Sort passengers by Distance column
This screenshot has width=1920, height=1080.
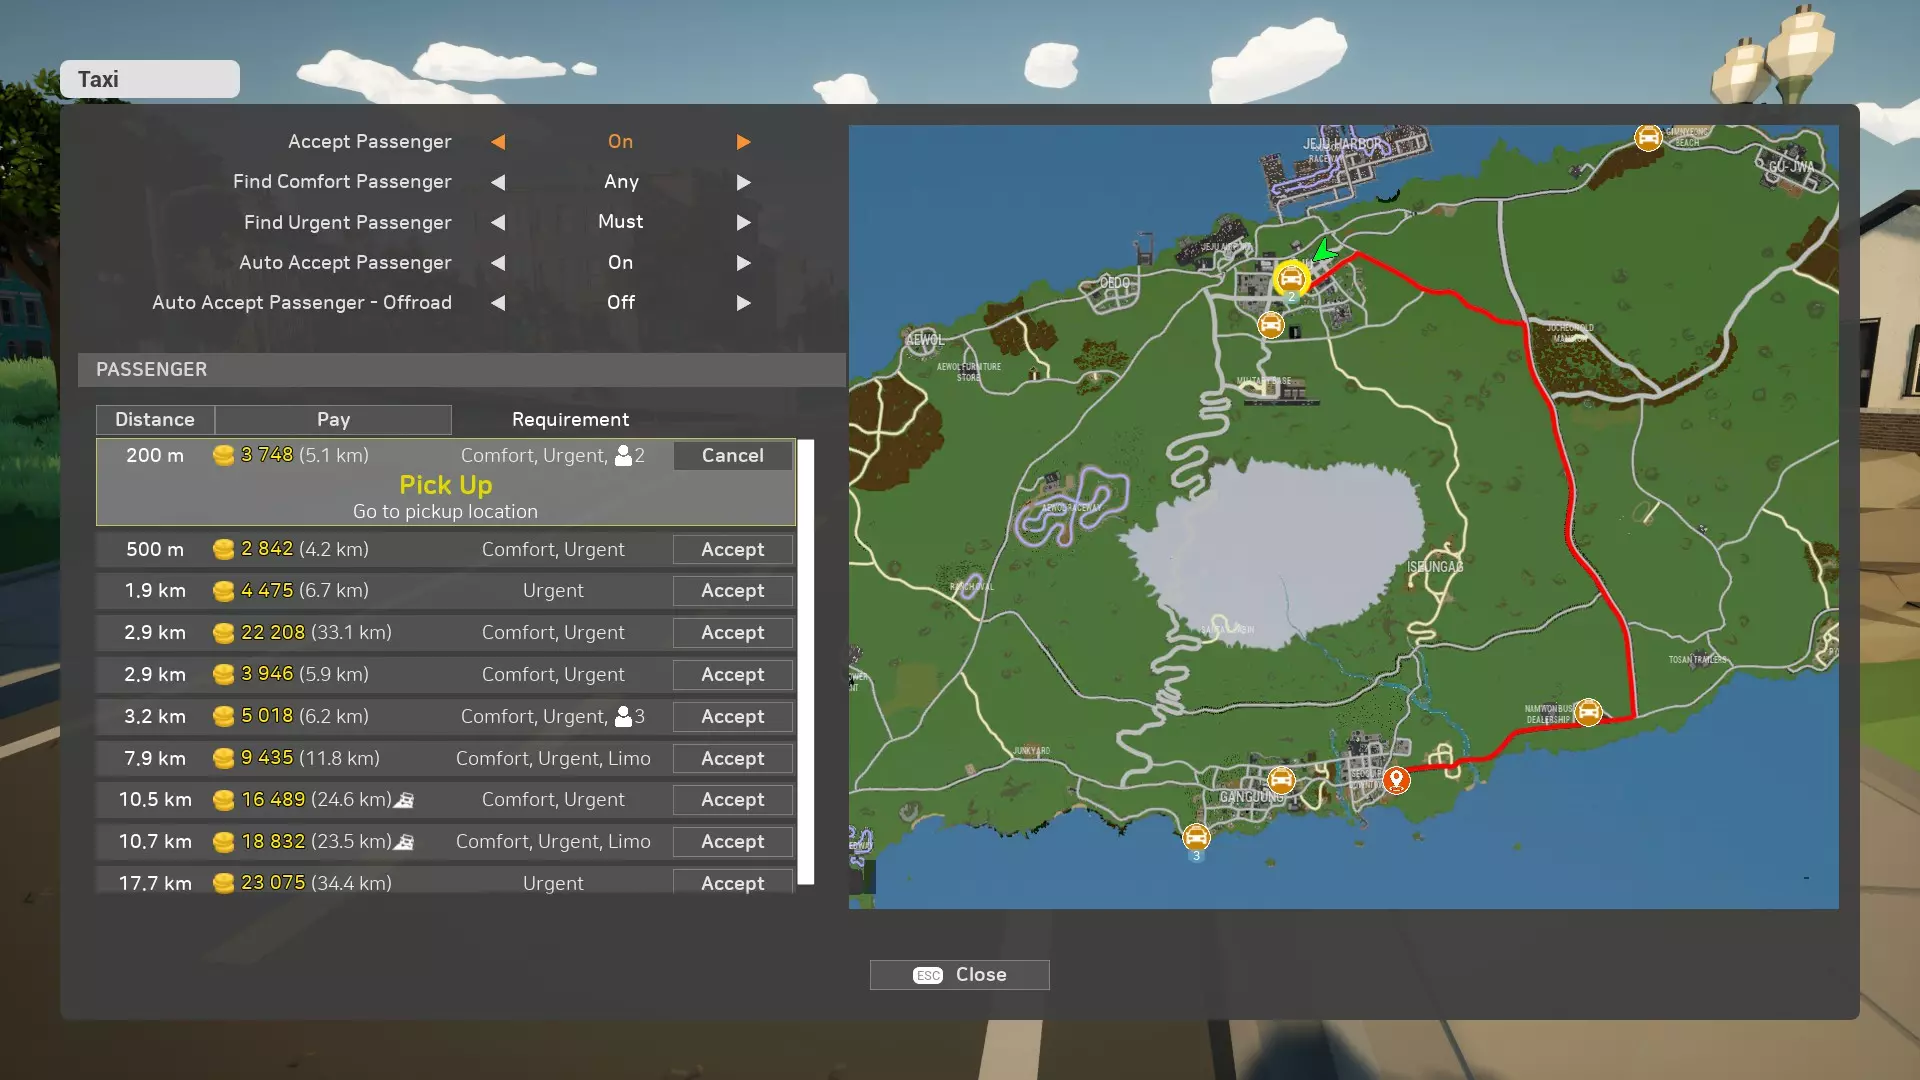(155, 419)
